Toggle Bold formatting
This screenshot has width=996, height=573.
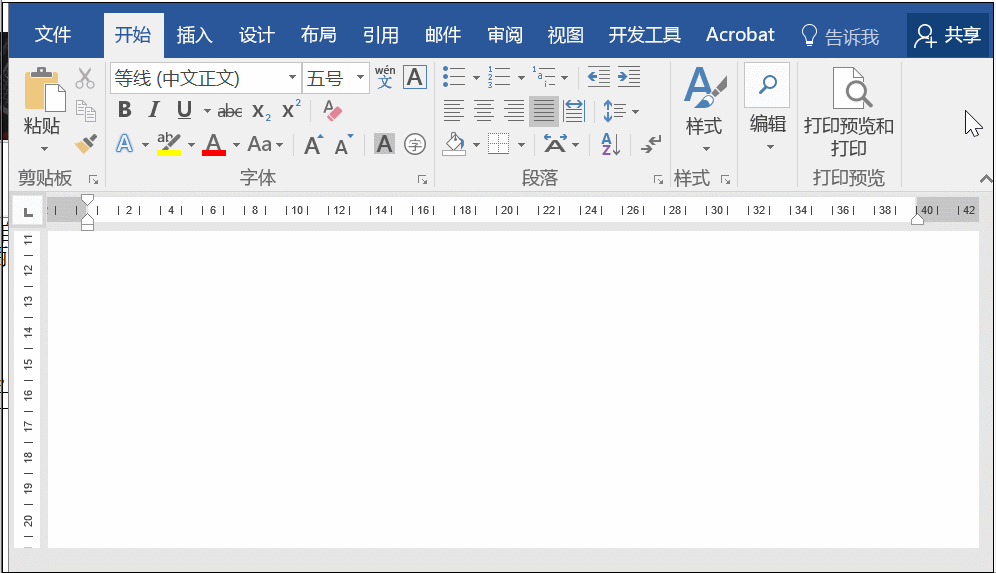coord(124,110)
